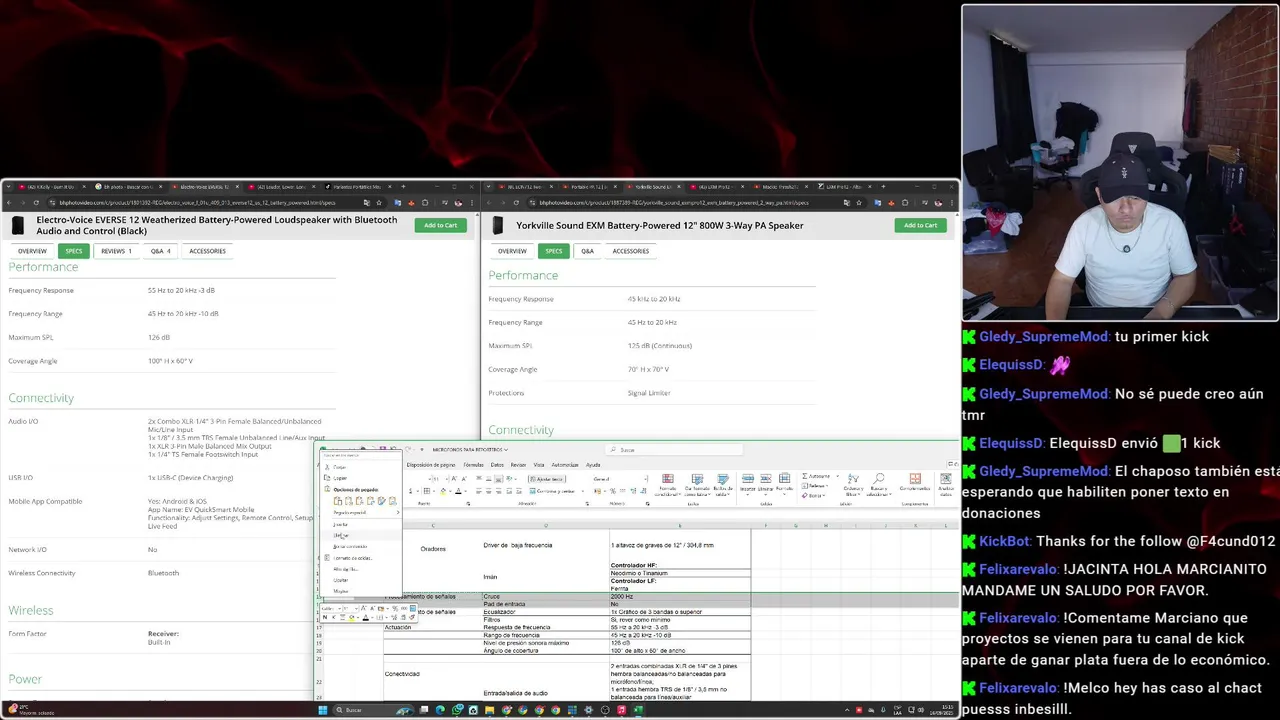Open the Revisar ribbon tab in Excel
Viewport: 1280px width, 720px height.
click(518, 465)
